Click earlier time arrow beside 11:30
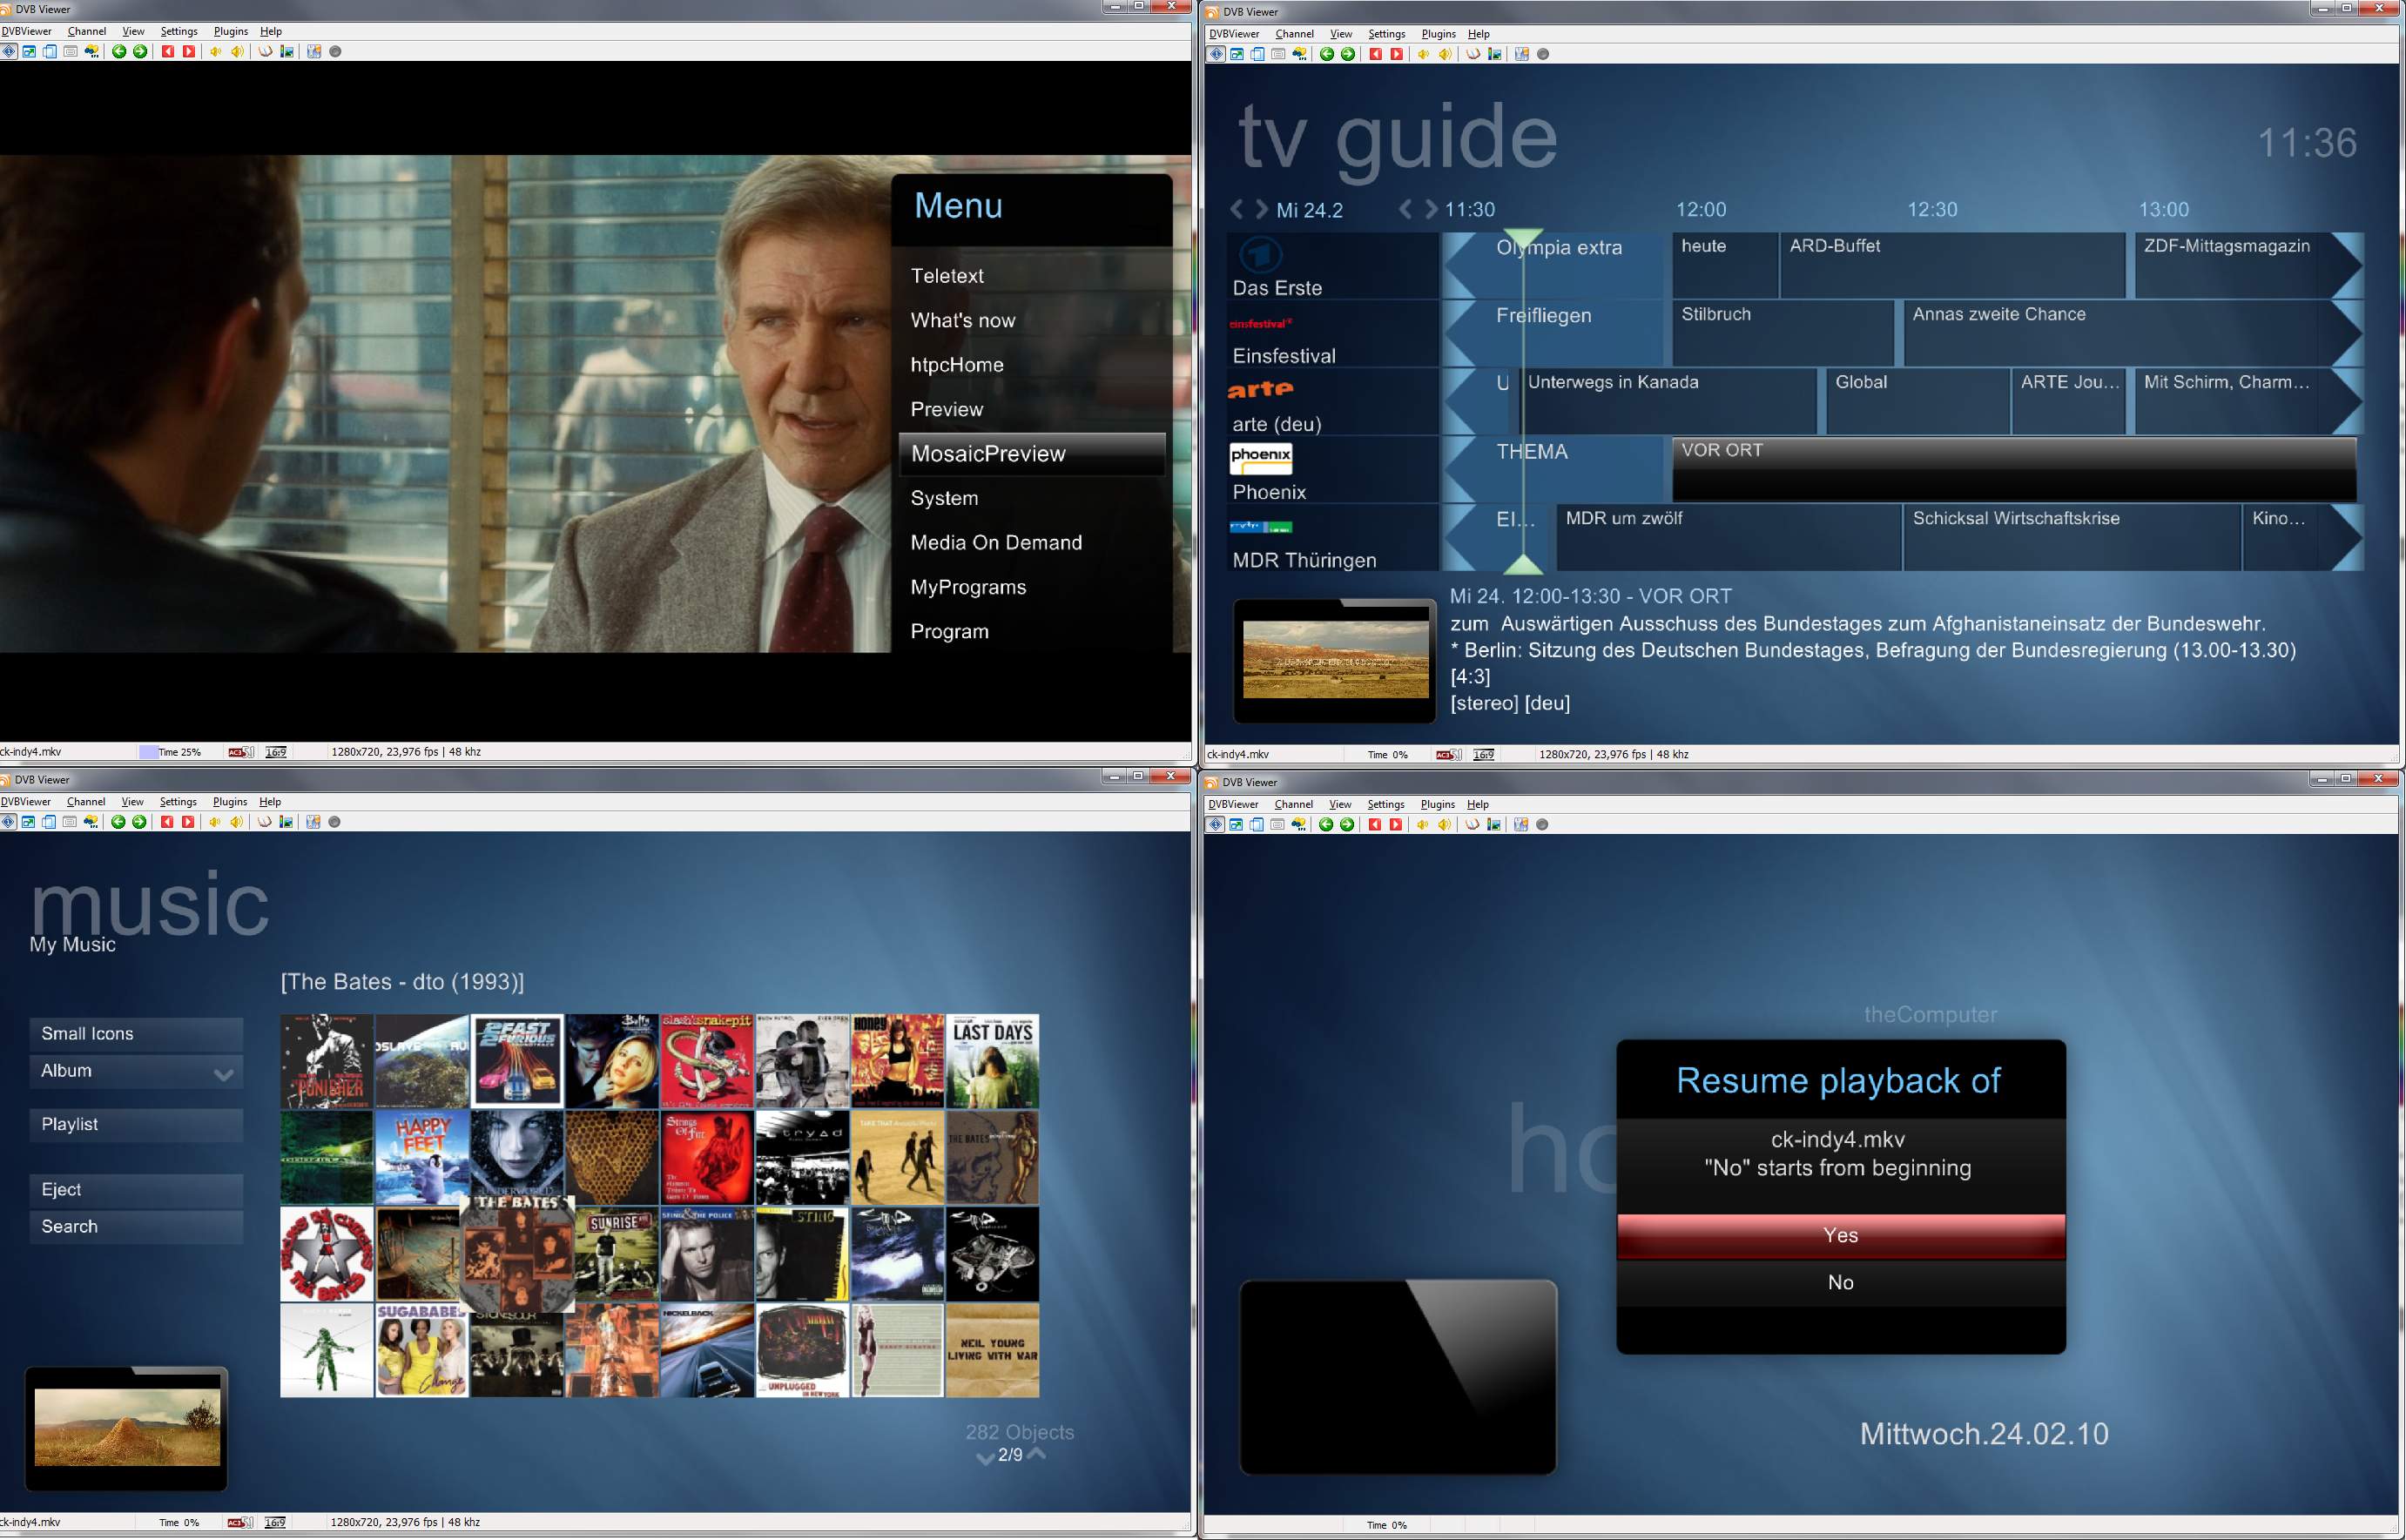 [x=1406, y=209]
